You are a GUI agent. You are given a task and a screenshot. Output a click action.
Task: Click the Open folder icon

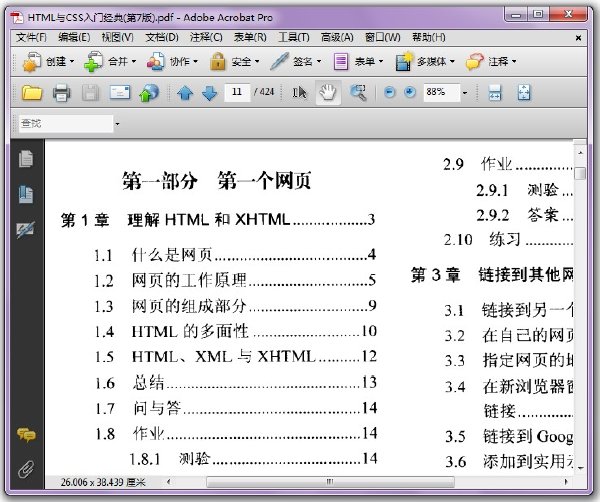coord(32,92)
